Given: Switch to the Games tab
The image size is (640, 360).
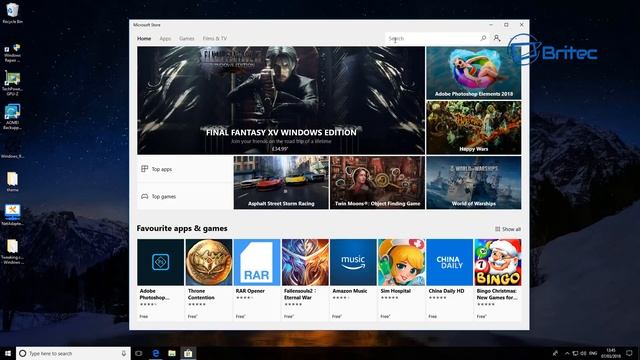Looking at the screenshot, I should click(187, 38).
